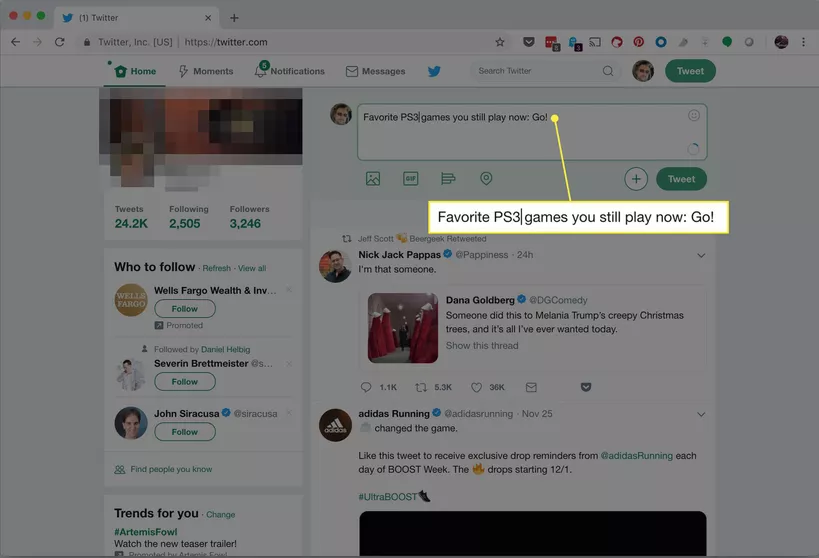View all follow suggestions
This screenshot has height=558, width=819.
pos(252,268)
